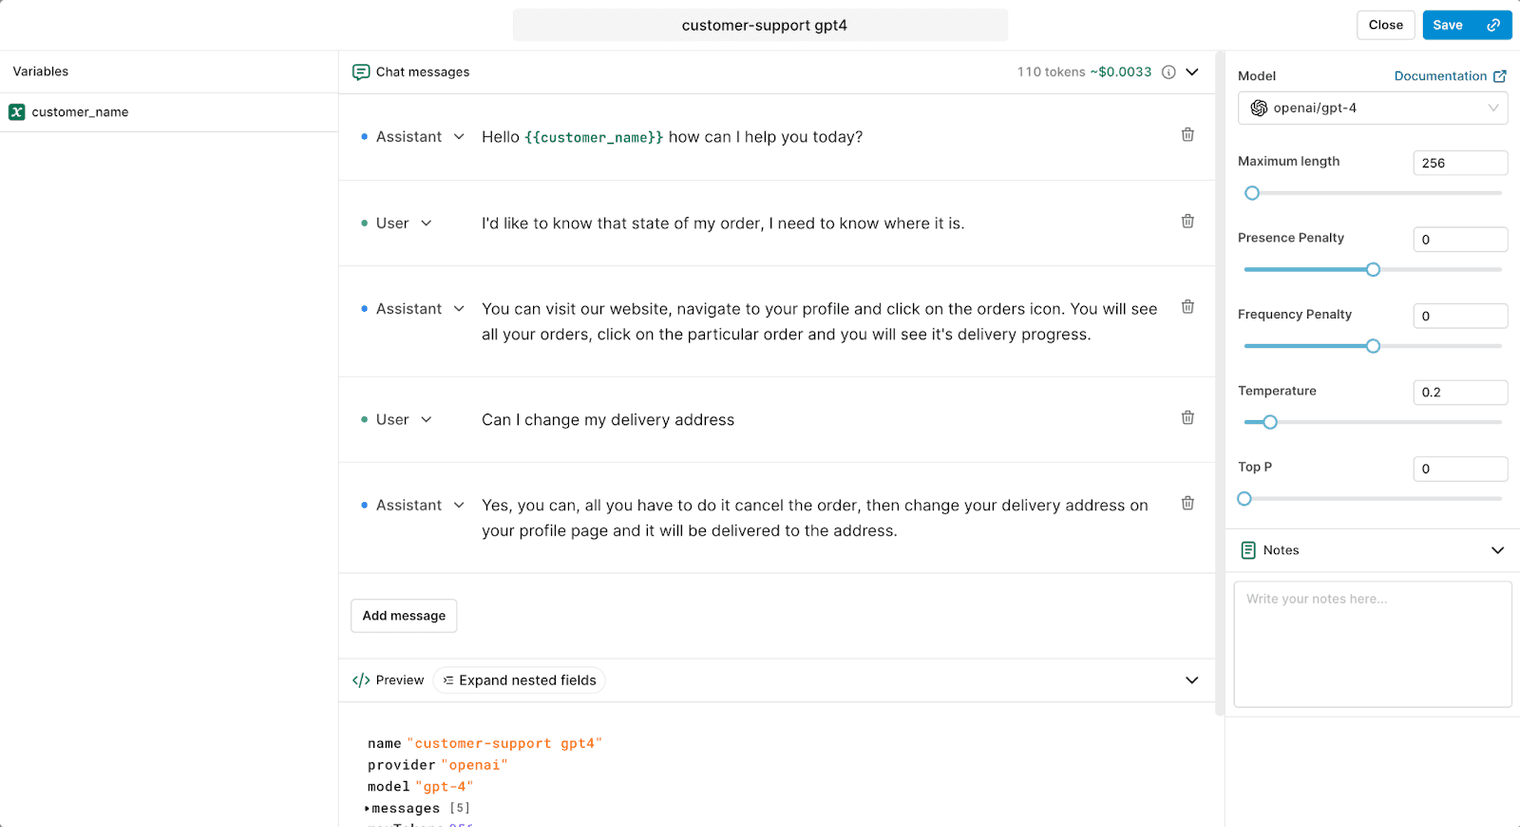The width and height of the screenshot is (1520, 827).
Task: Delete the last Assistant message
Action: coord(1187,504)
